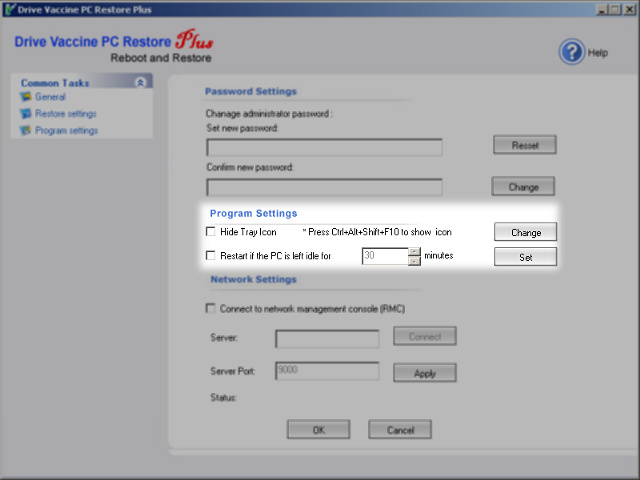Enable Connect to network management console
This screenshot has width=640, height=480.
211,308
